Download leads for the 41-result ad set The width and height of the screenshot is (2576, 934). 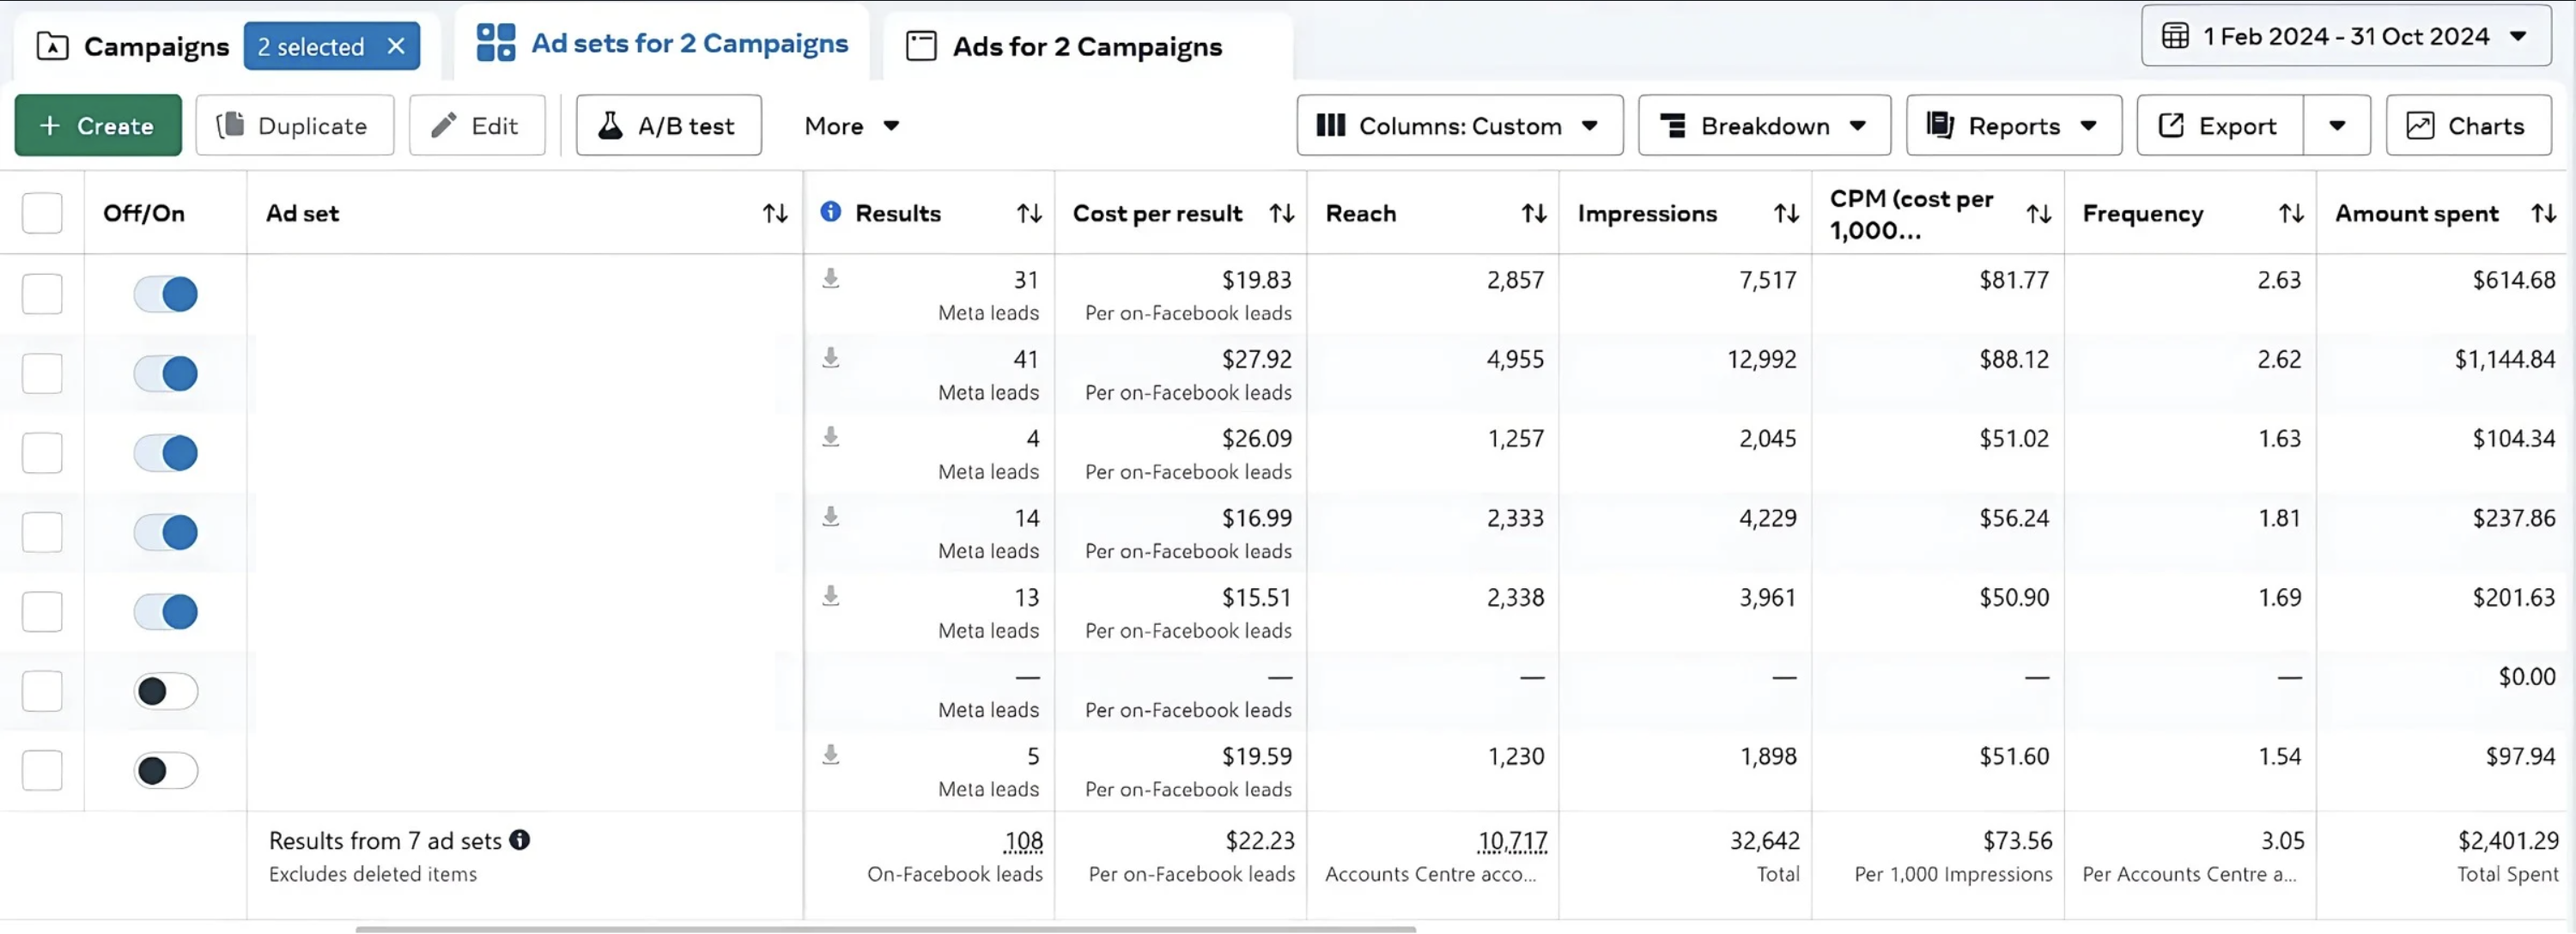(830, 357)
